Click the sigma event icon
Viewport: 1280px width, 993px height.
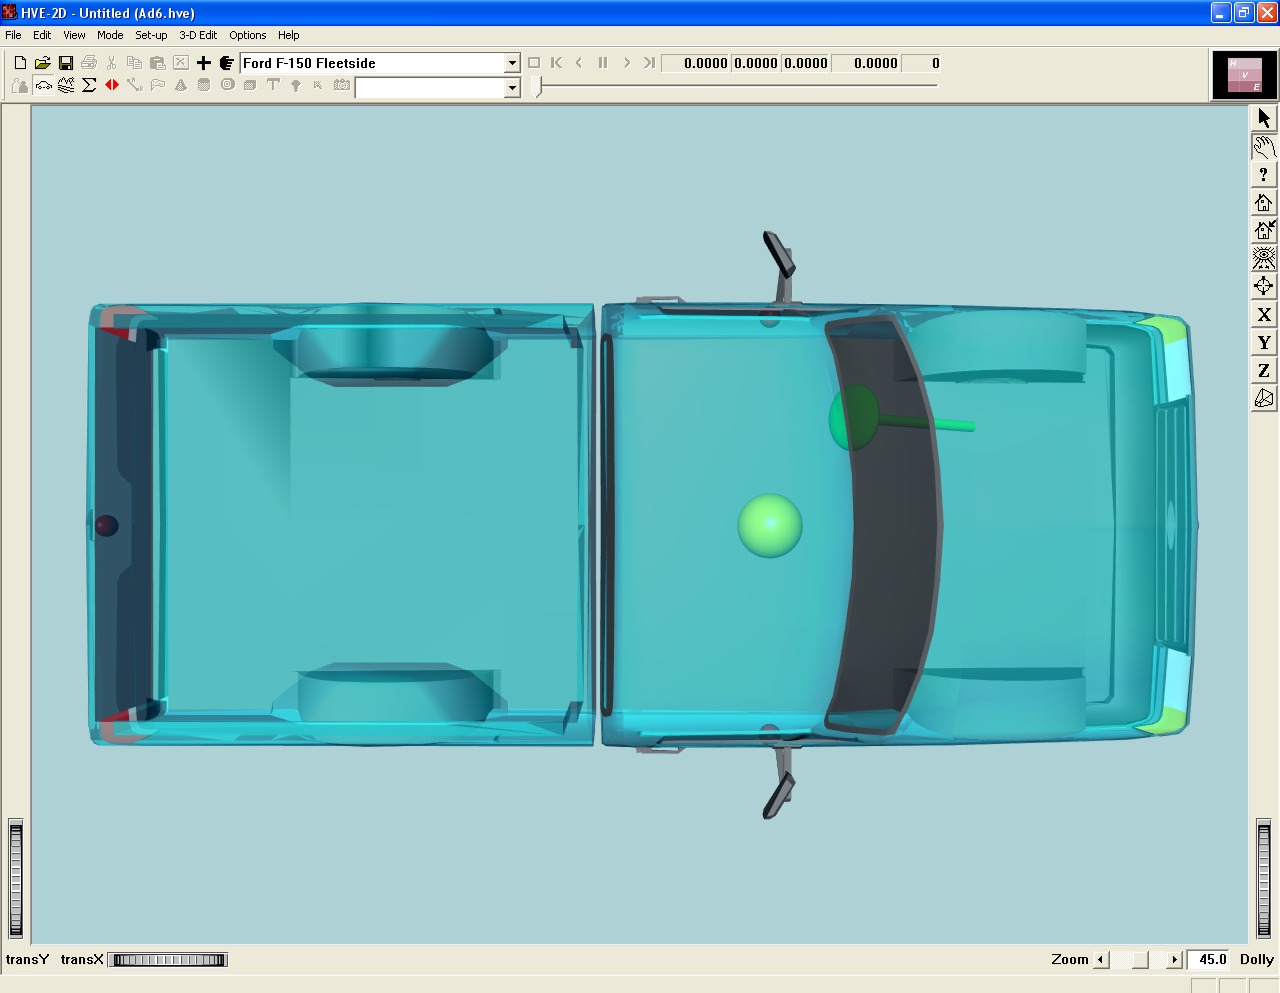89,86
